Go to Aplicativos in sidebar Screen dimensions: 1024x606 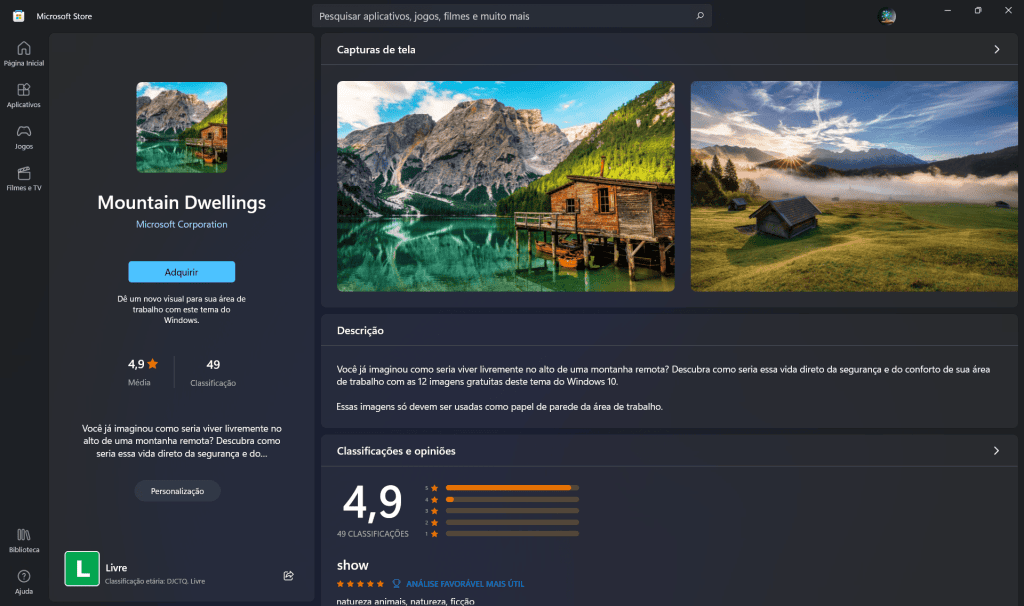[24, 95]
